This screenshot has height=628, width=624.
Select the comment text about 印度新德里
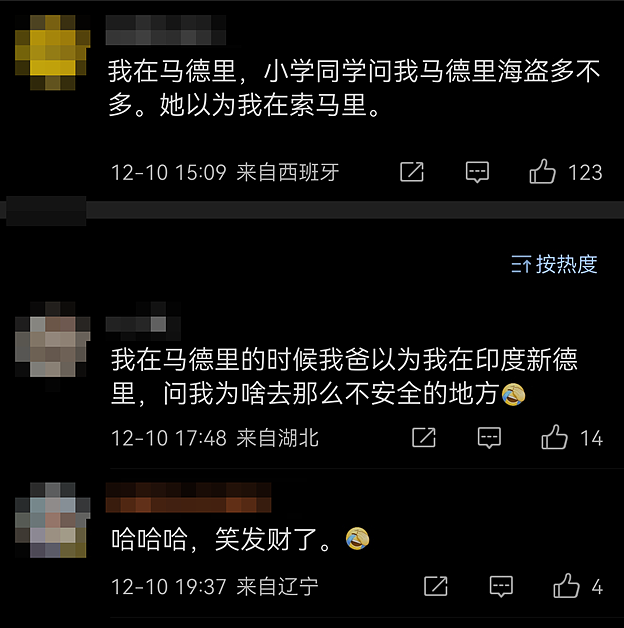click(344, 376)
